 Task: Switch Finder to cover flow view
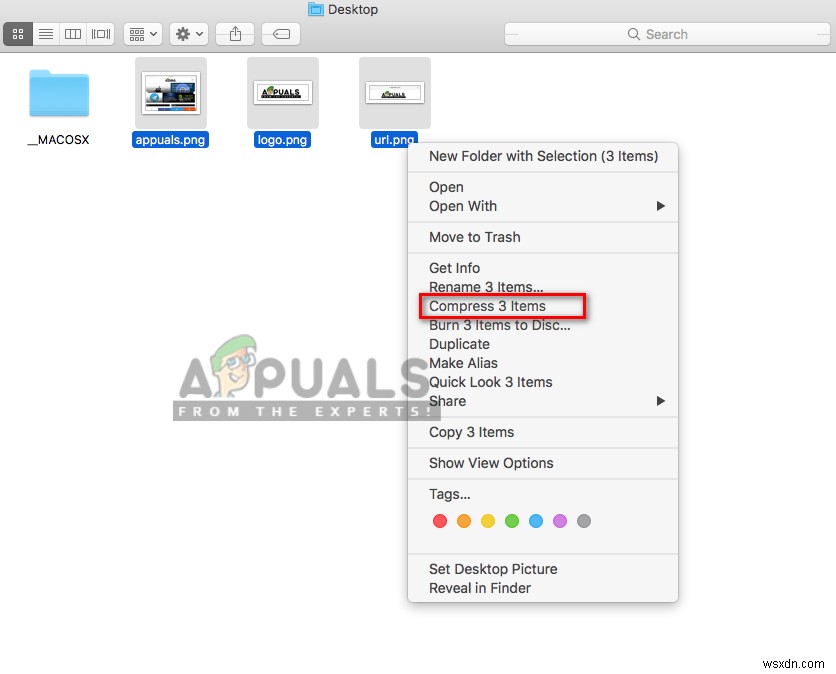pyautogui.click(x=100, y=34)
